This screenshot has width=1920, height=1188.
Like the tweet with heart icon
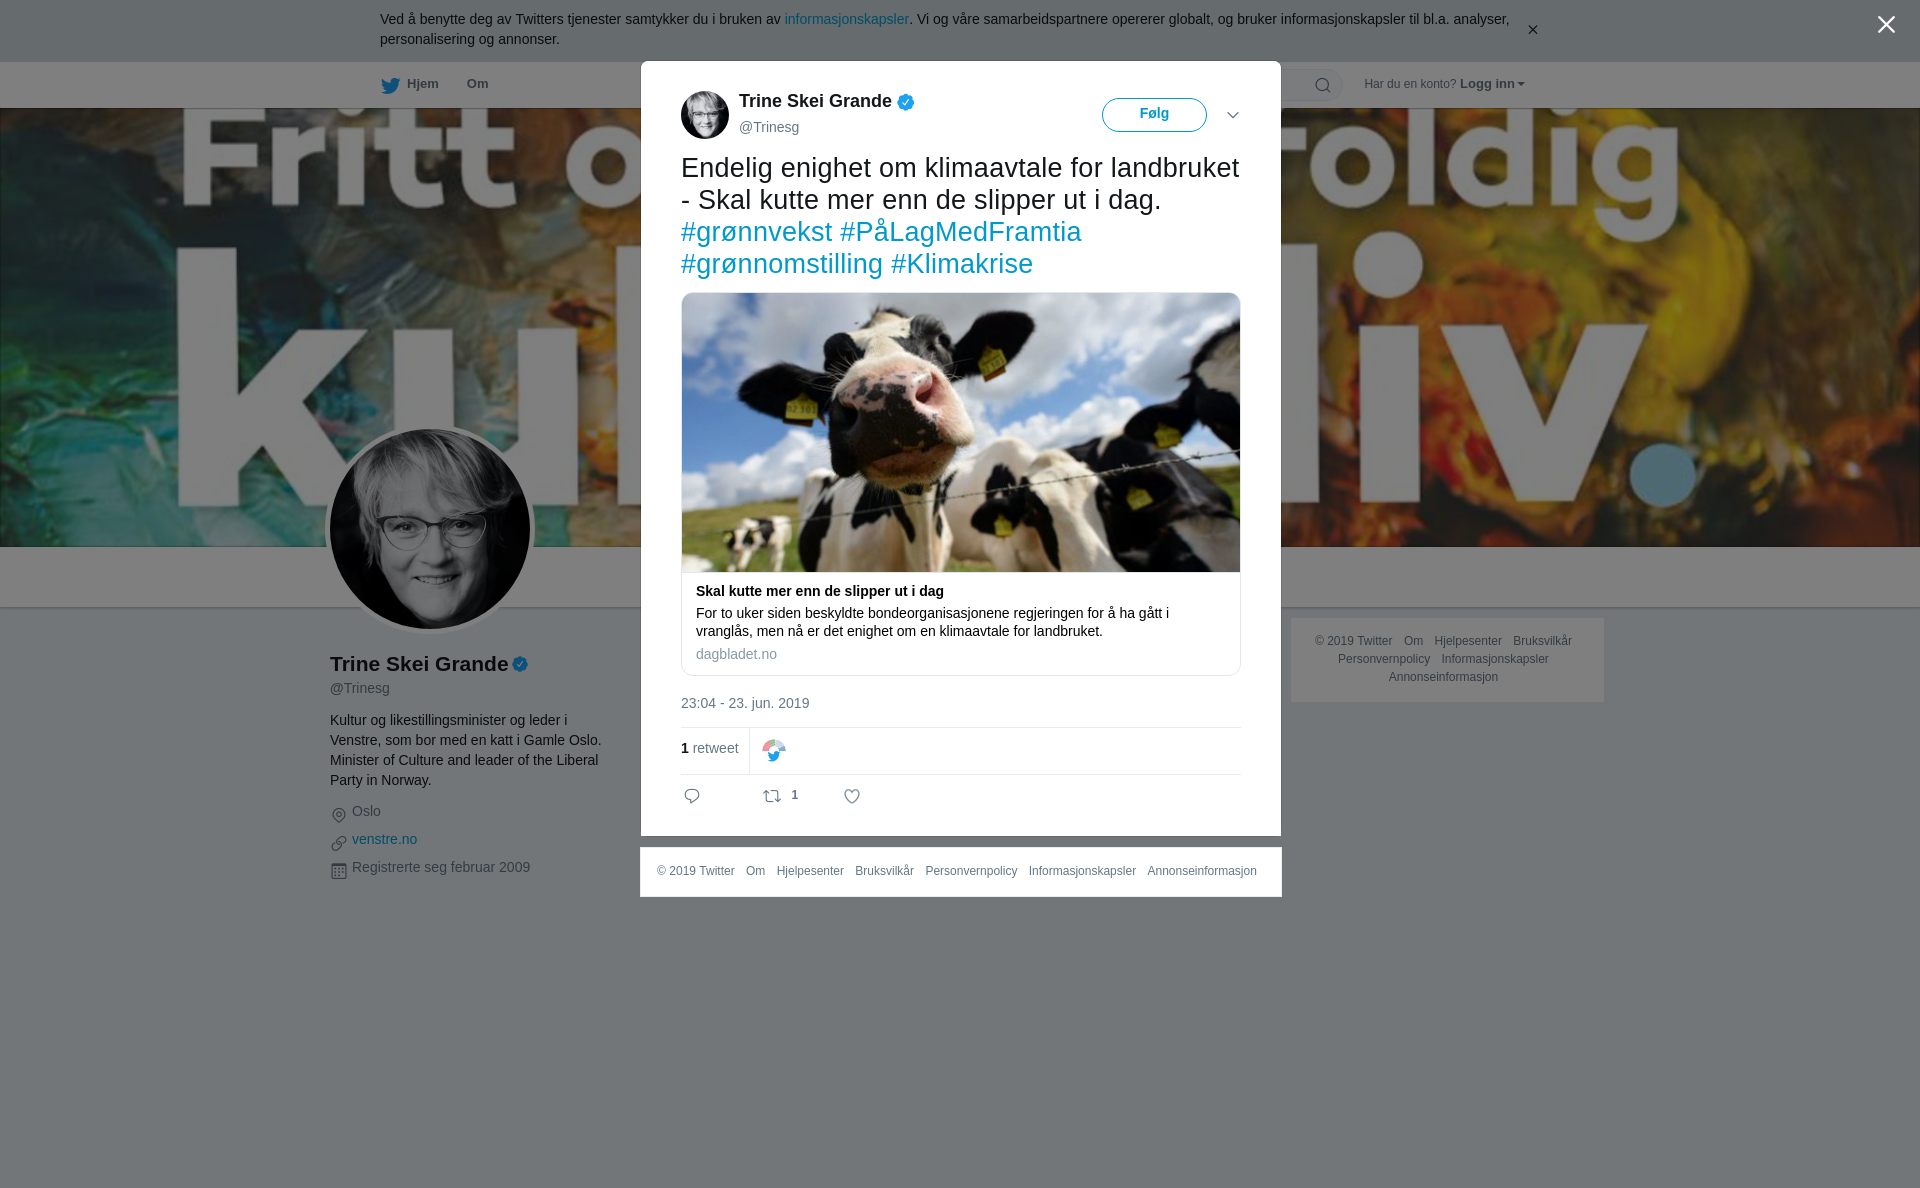pos(852,796)
